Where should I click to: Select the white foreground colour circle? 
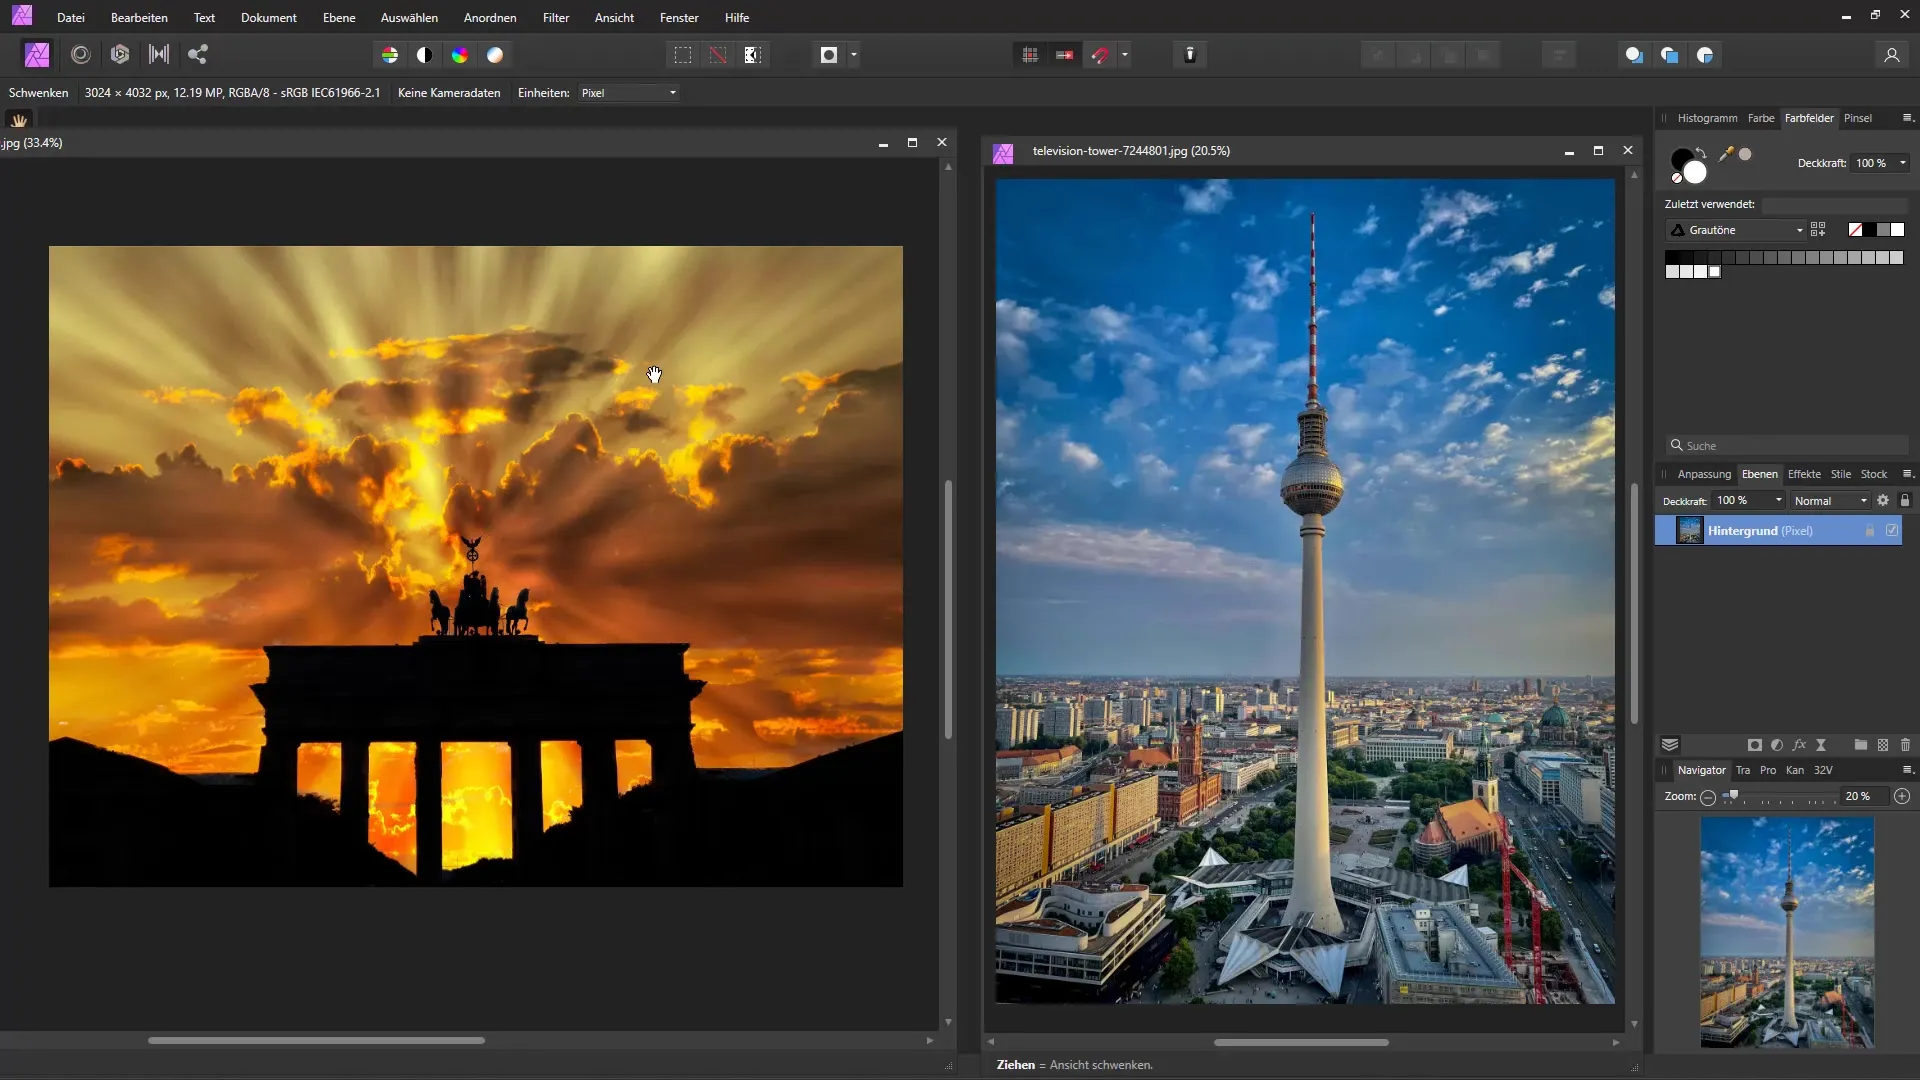click(1695, 173)
